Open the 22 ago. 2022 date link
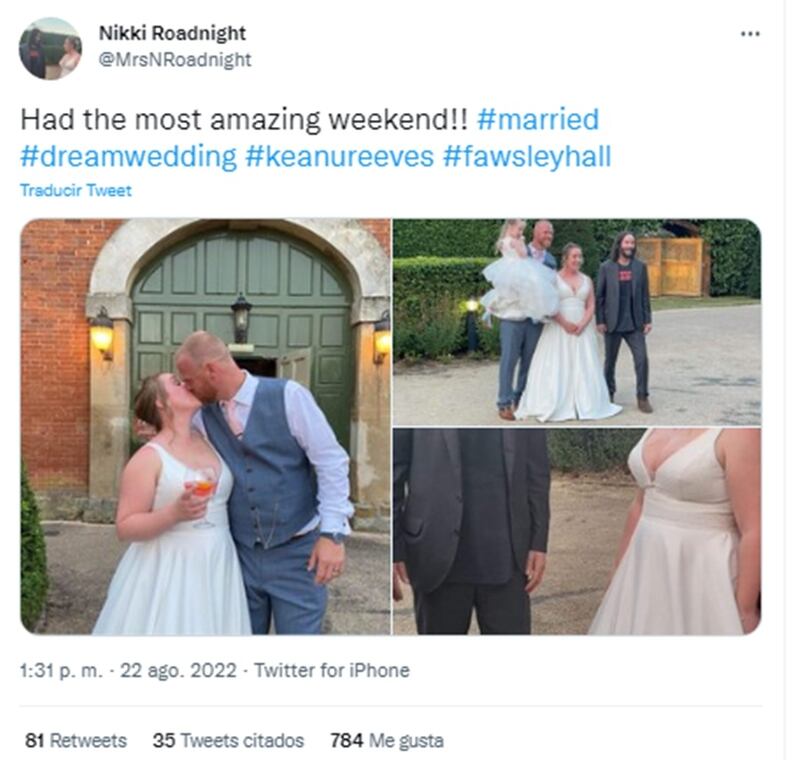Image resolution: width=800 pixels, height=760 pixels. point(178,670)
